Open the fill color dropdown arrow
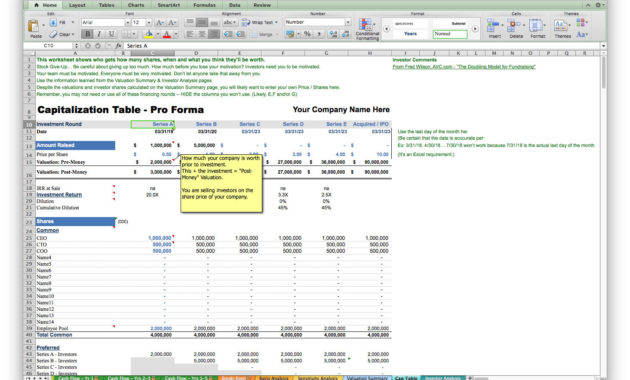Image resolution: width=630 pixels, height=380 pixels. point(157,34)
